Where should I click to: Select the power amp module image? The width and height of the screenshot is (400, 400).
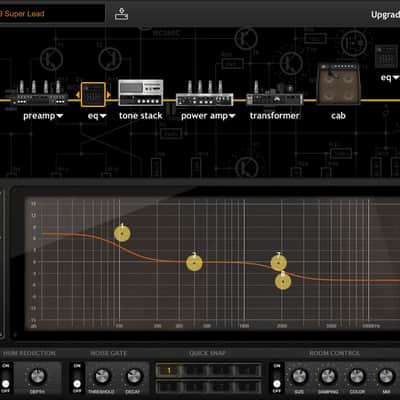[x=204, y=93]
